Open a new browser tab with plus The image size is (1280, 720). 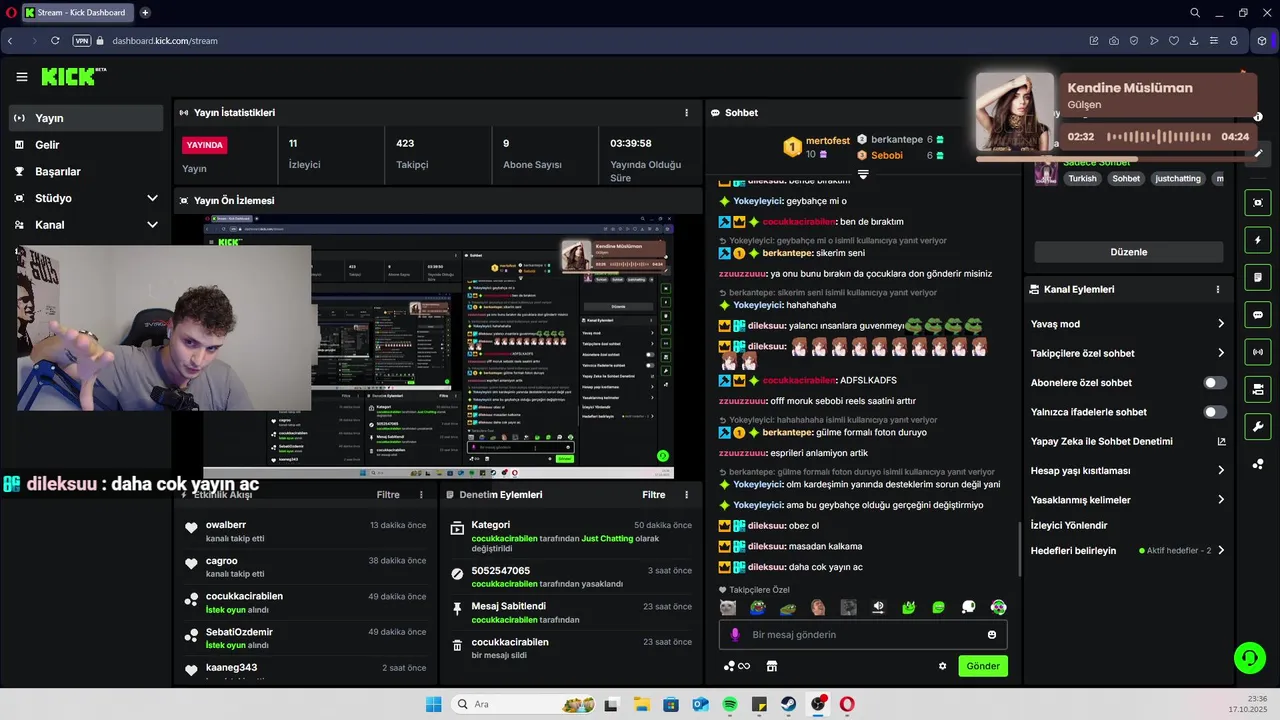(145, 13)
